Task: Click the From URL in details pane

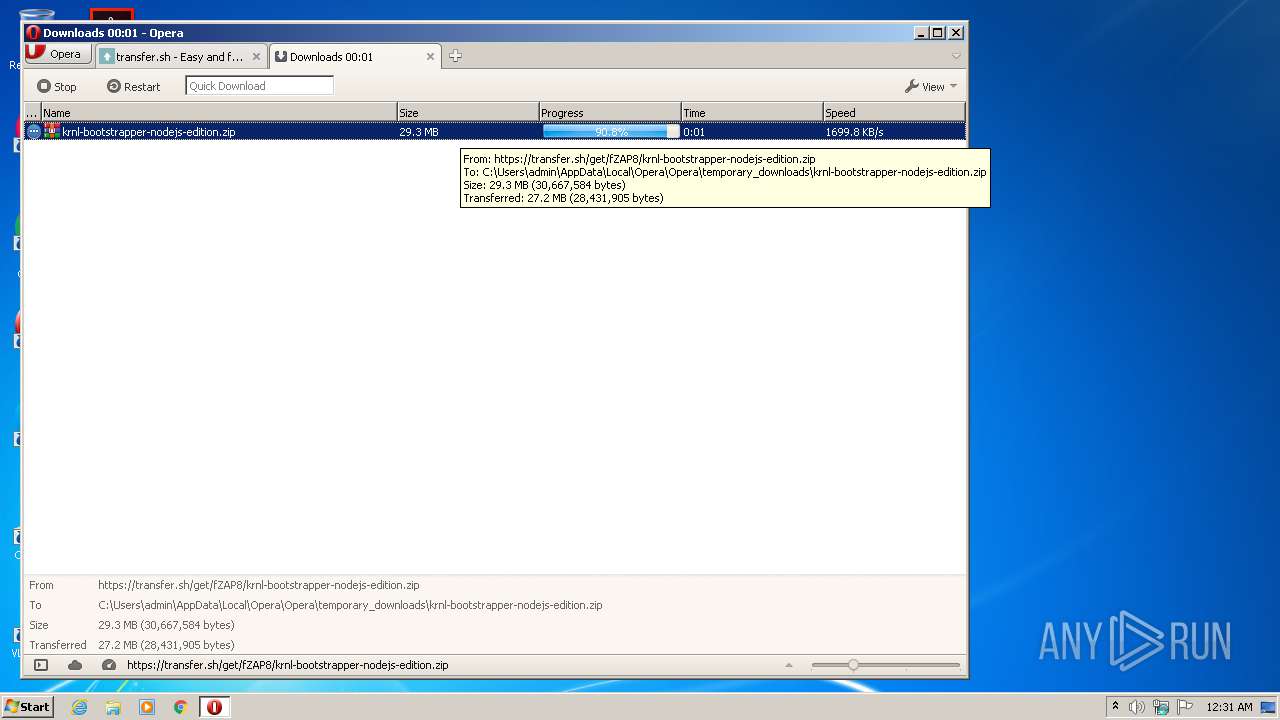Action: [258, 585]
